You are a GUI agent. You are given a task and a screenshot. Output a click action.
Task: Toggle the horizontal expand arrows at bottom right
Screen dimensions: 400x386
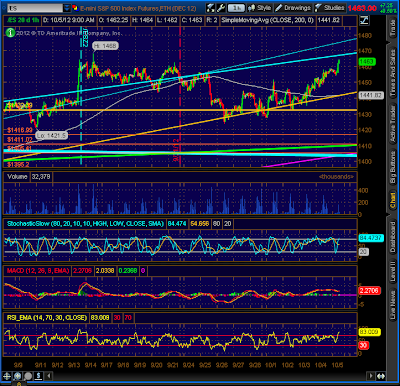click(x=381, y=376)
